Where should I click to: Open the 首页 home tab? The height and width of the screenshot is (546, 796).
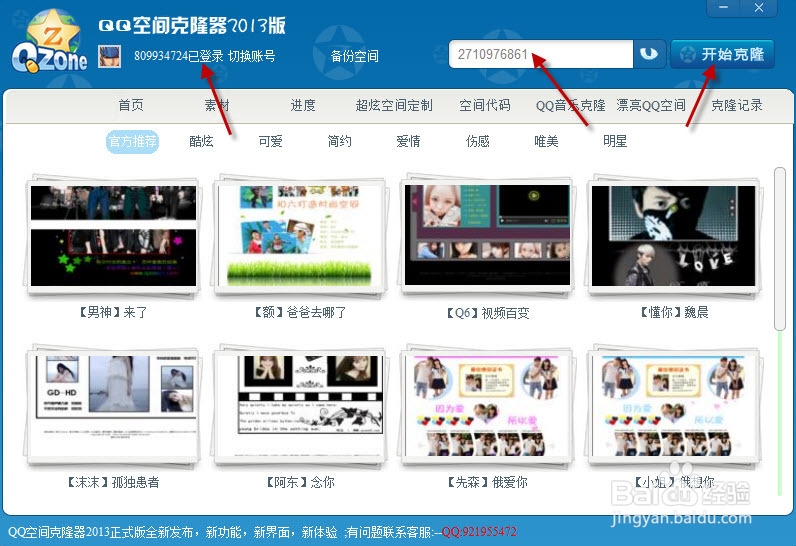(131, 105)
